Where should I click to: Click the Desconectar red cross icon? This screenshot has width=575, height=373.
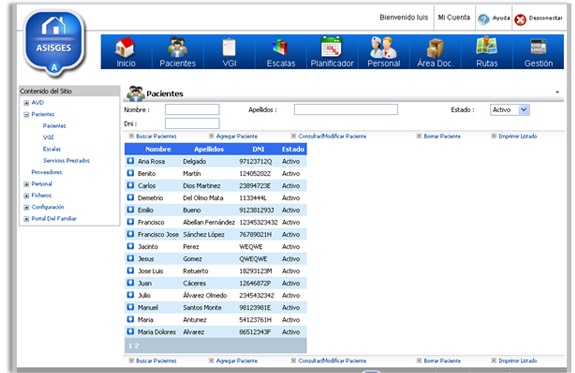(x=520, y=19)
